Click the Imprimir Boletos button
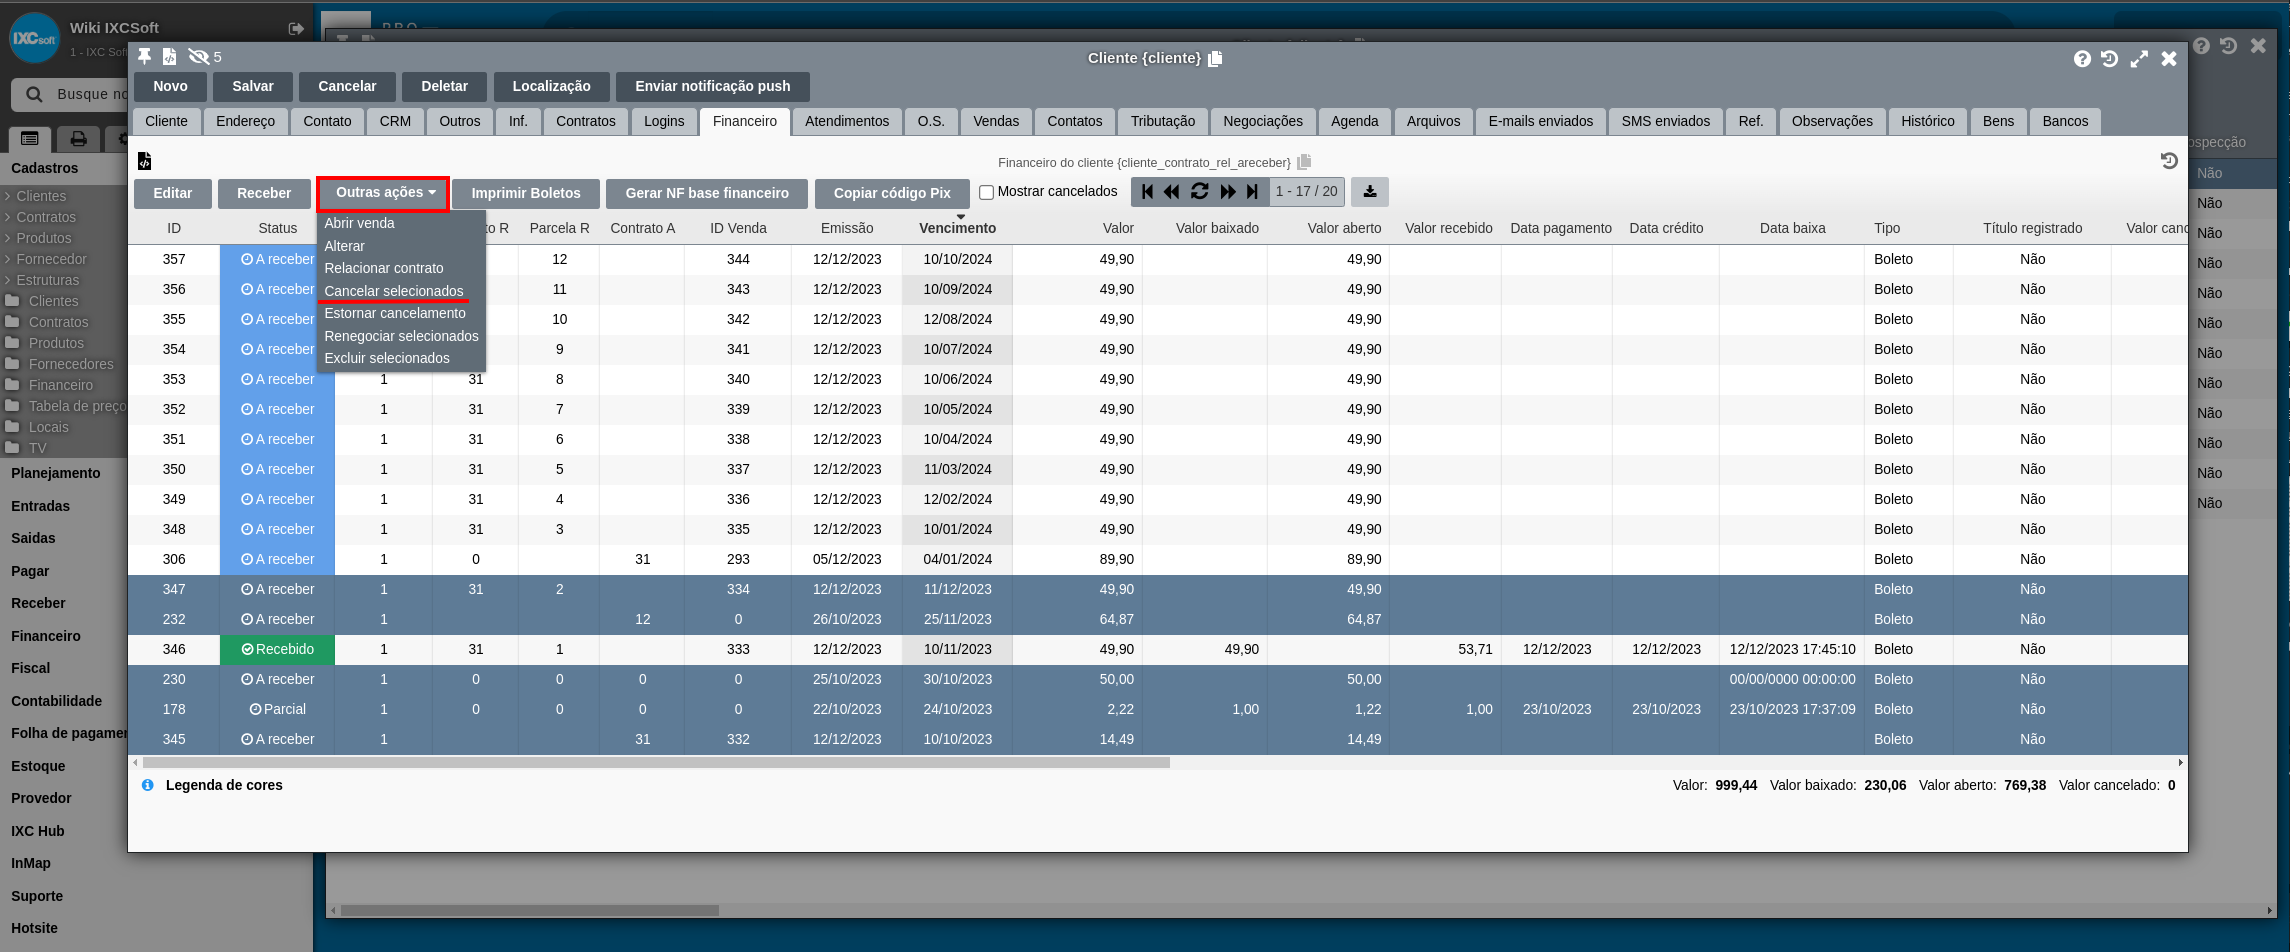Viewport: 2290px width, 952px height. (525, 193)
